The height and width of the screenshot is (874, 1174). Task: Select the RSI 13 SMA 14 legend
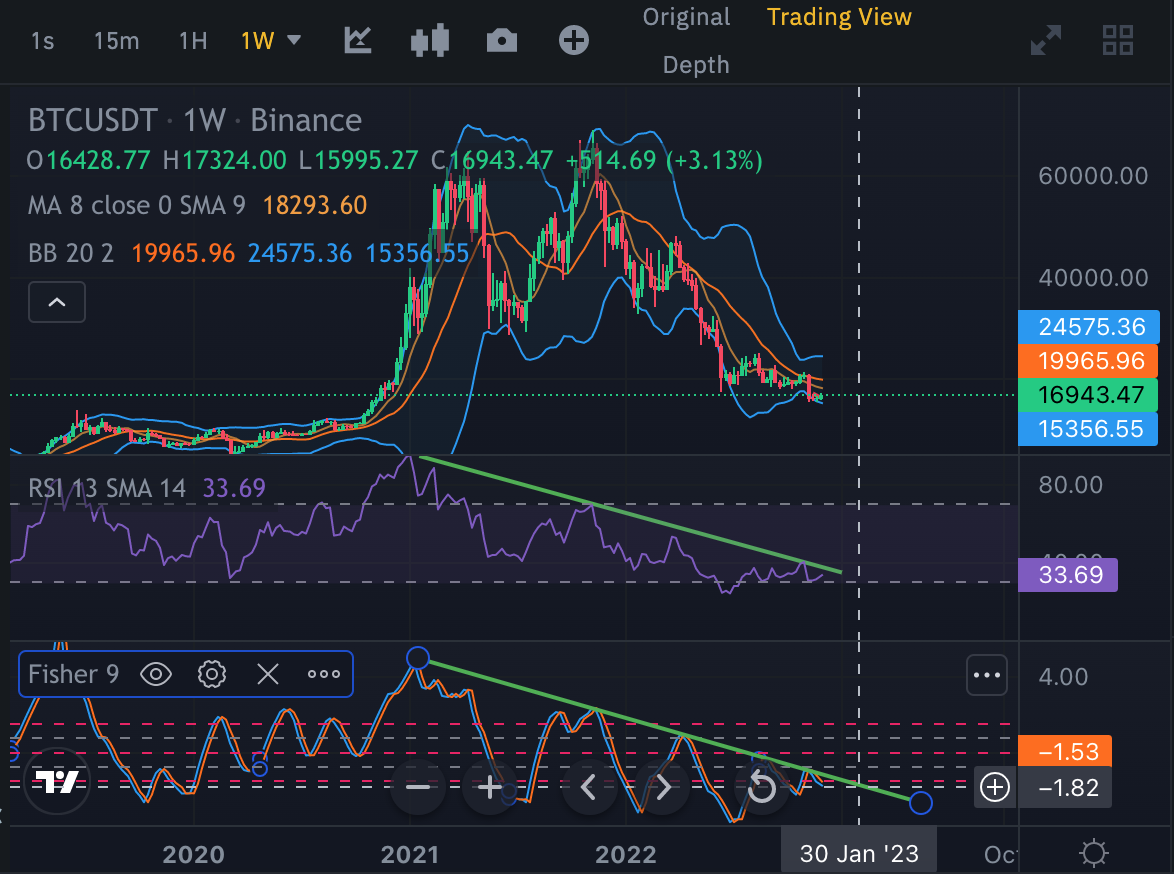pyautogui.click(x=106, y=488)
